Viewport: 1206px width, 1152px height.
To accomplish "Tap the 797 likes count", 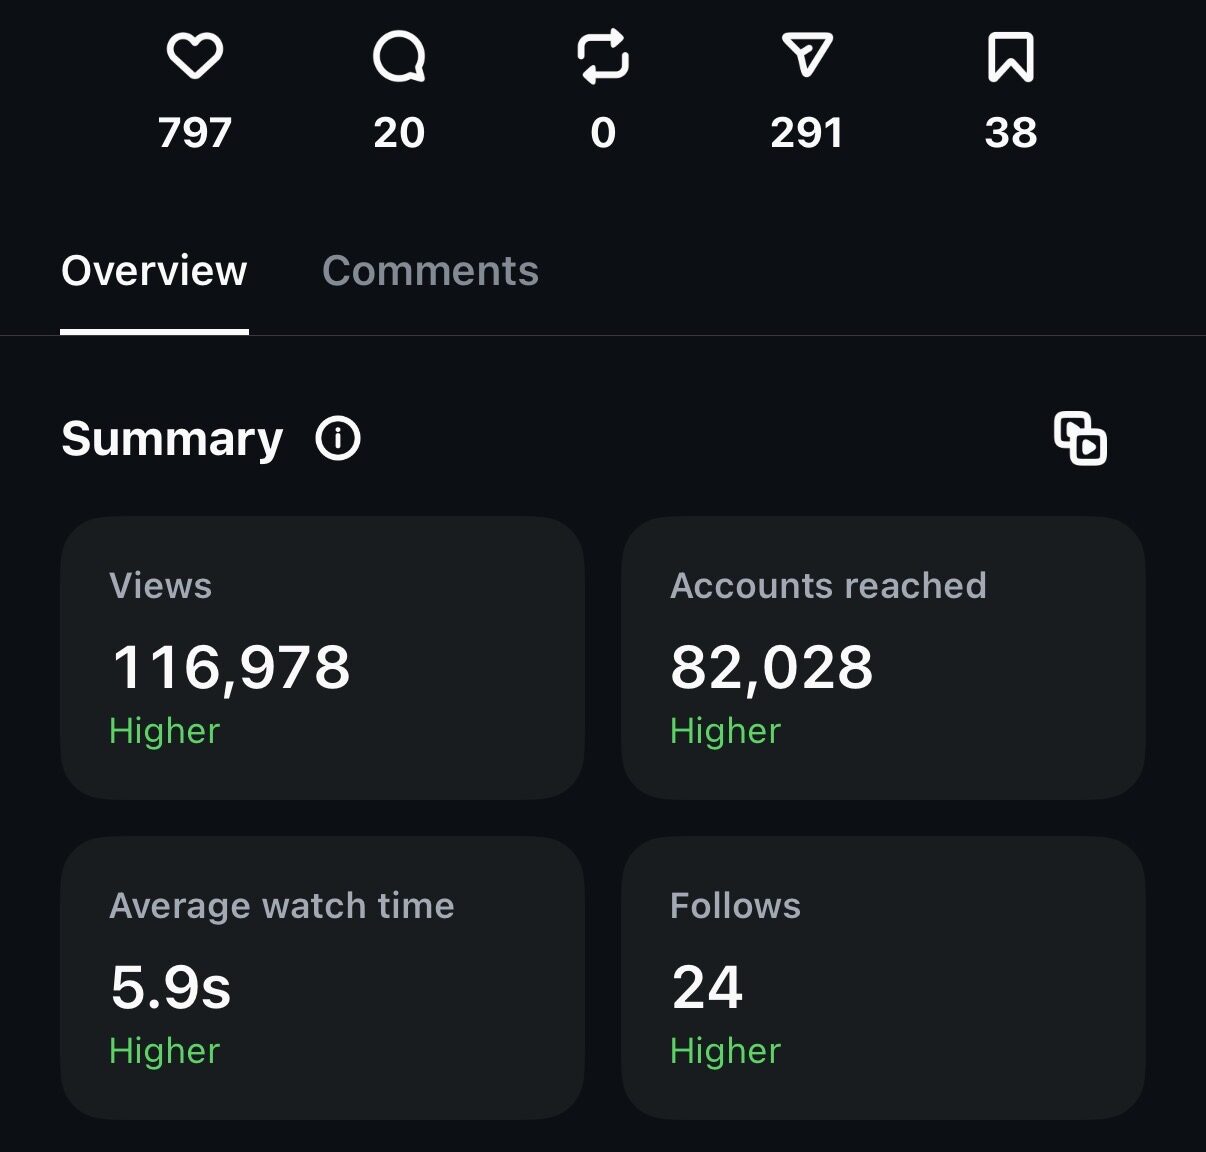I will click(195, 133).
